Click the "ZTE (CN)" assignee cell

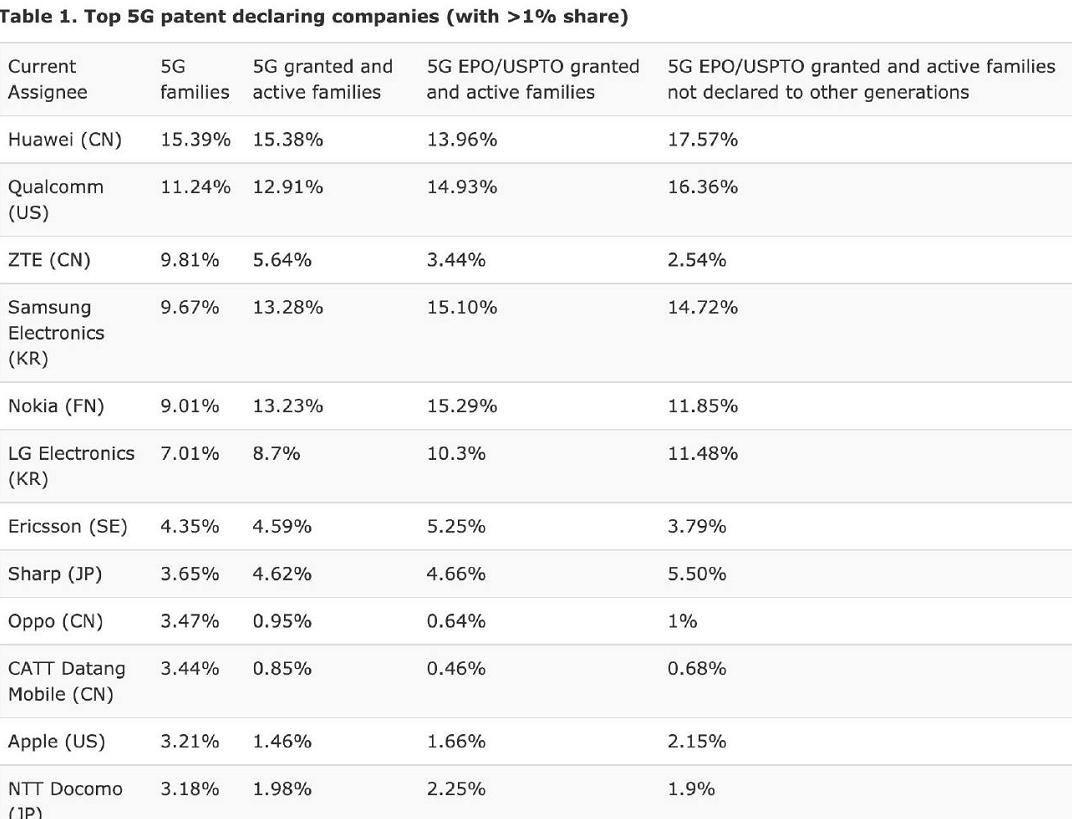pos(49,260)
